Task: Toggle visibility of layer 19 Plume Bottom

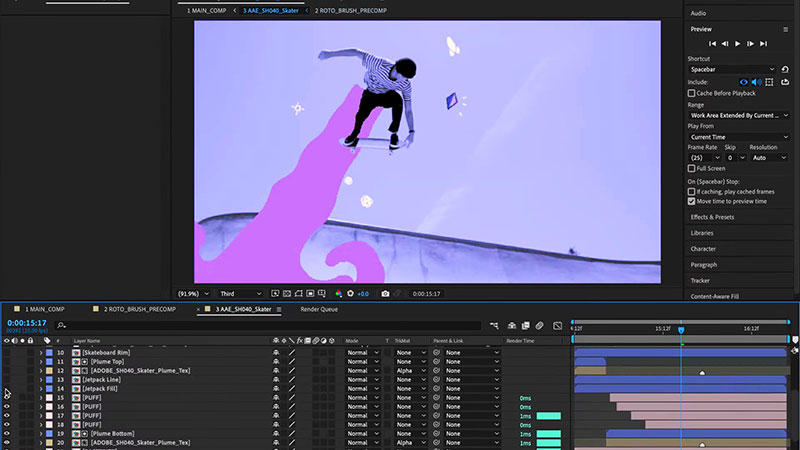Action: 7,434
